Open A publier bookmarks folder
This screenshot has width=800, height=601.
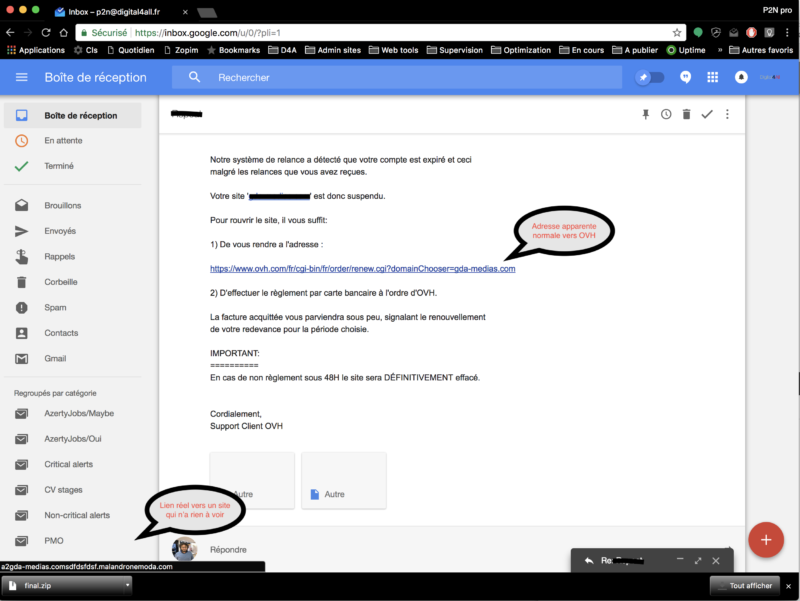[x=635, y=50]
